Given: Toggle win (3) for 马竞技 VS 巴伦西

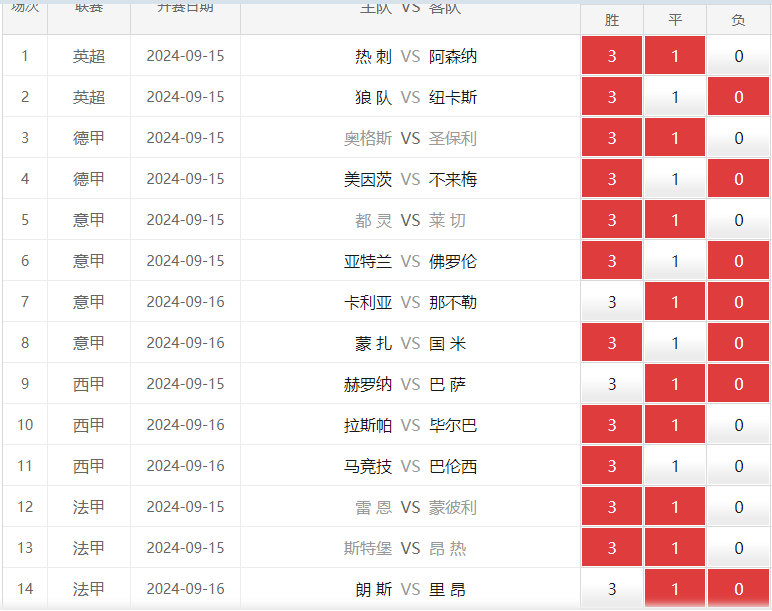Looking at the screenshot, I should click(x=611, y=466).
